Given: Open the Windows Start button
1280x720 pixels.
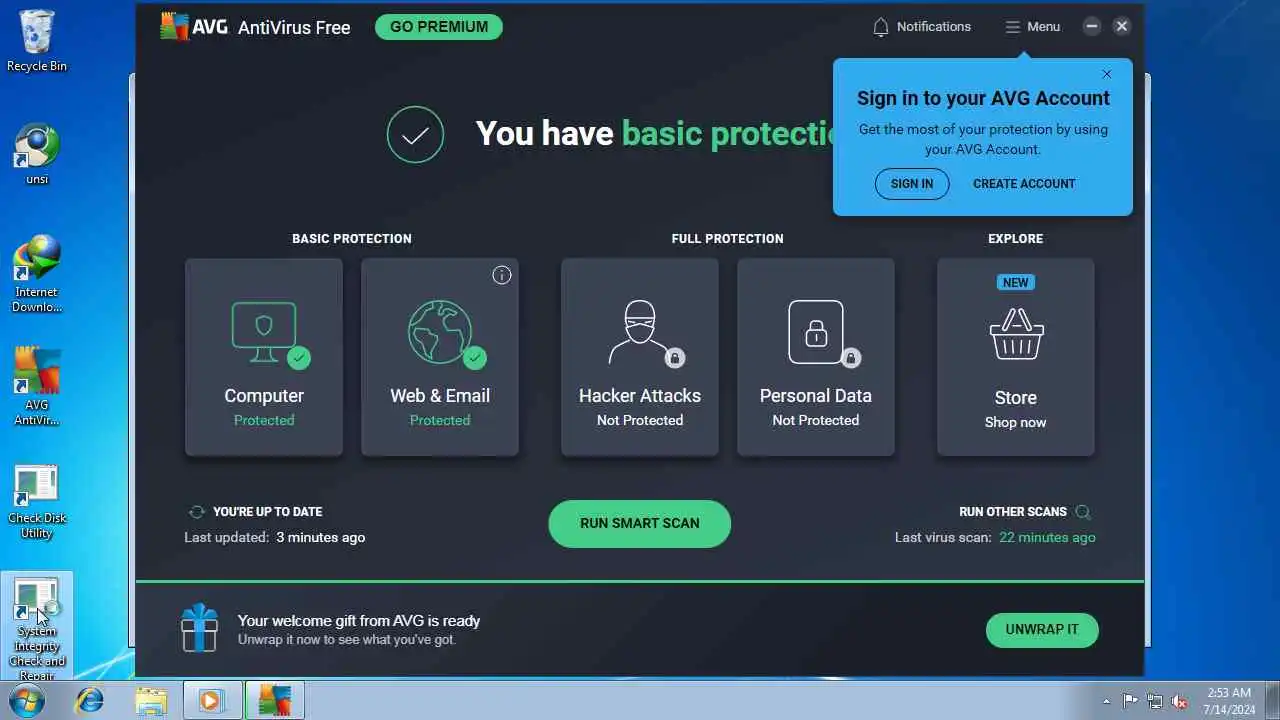Looking at the screenshot, I should click(27, 700).
